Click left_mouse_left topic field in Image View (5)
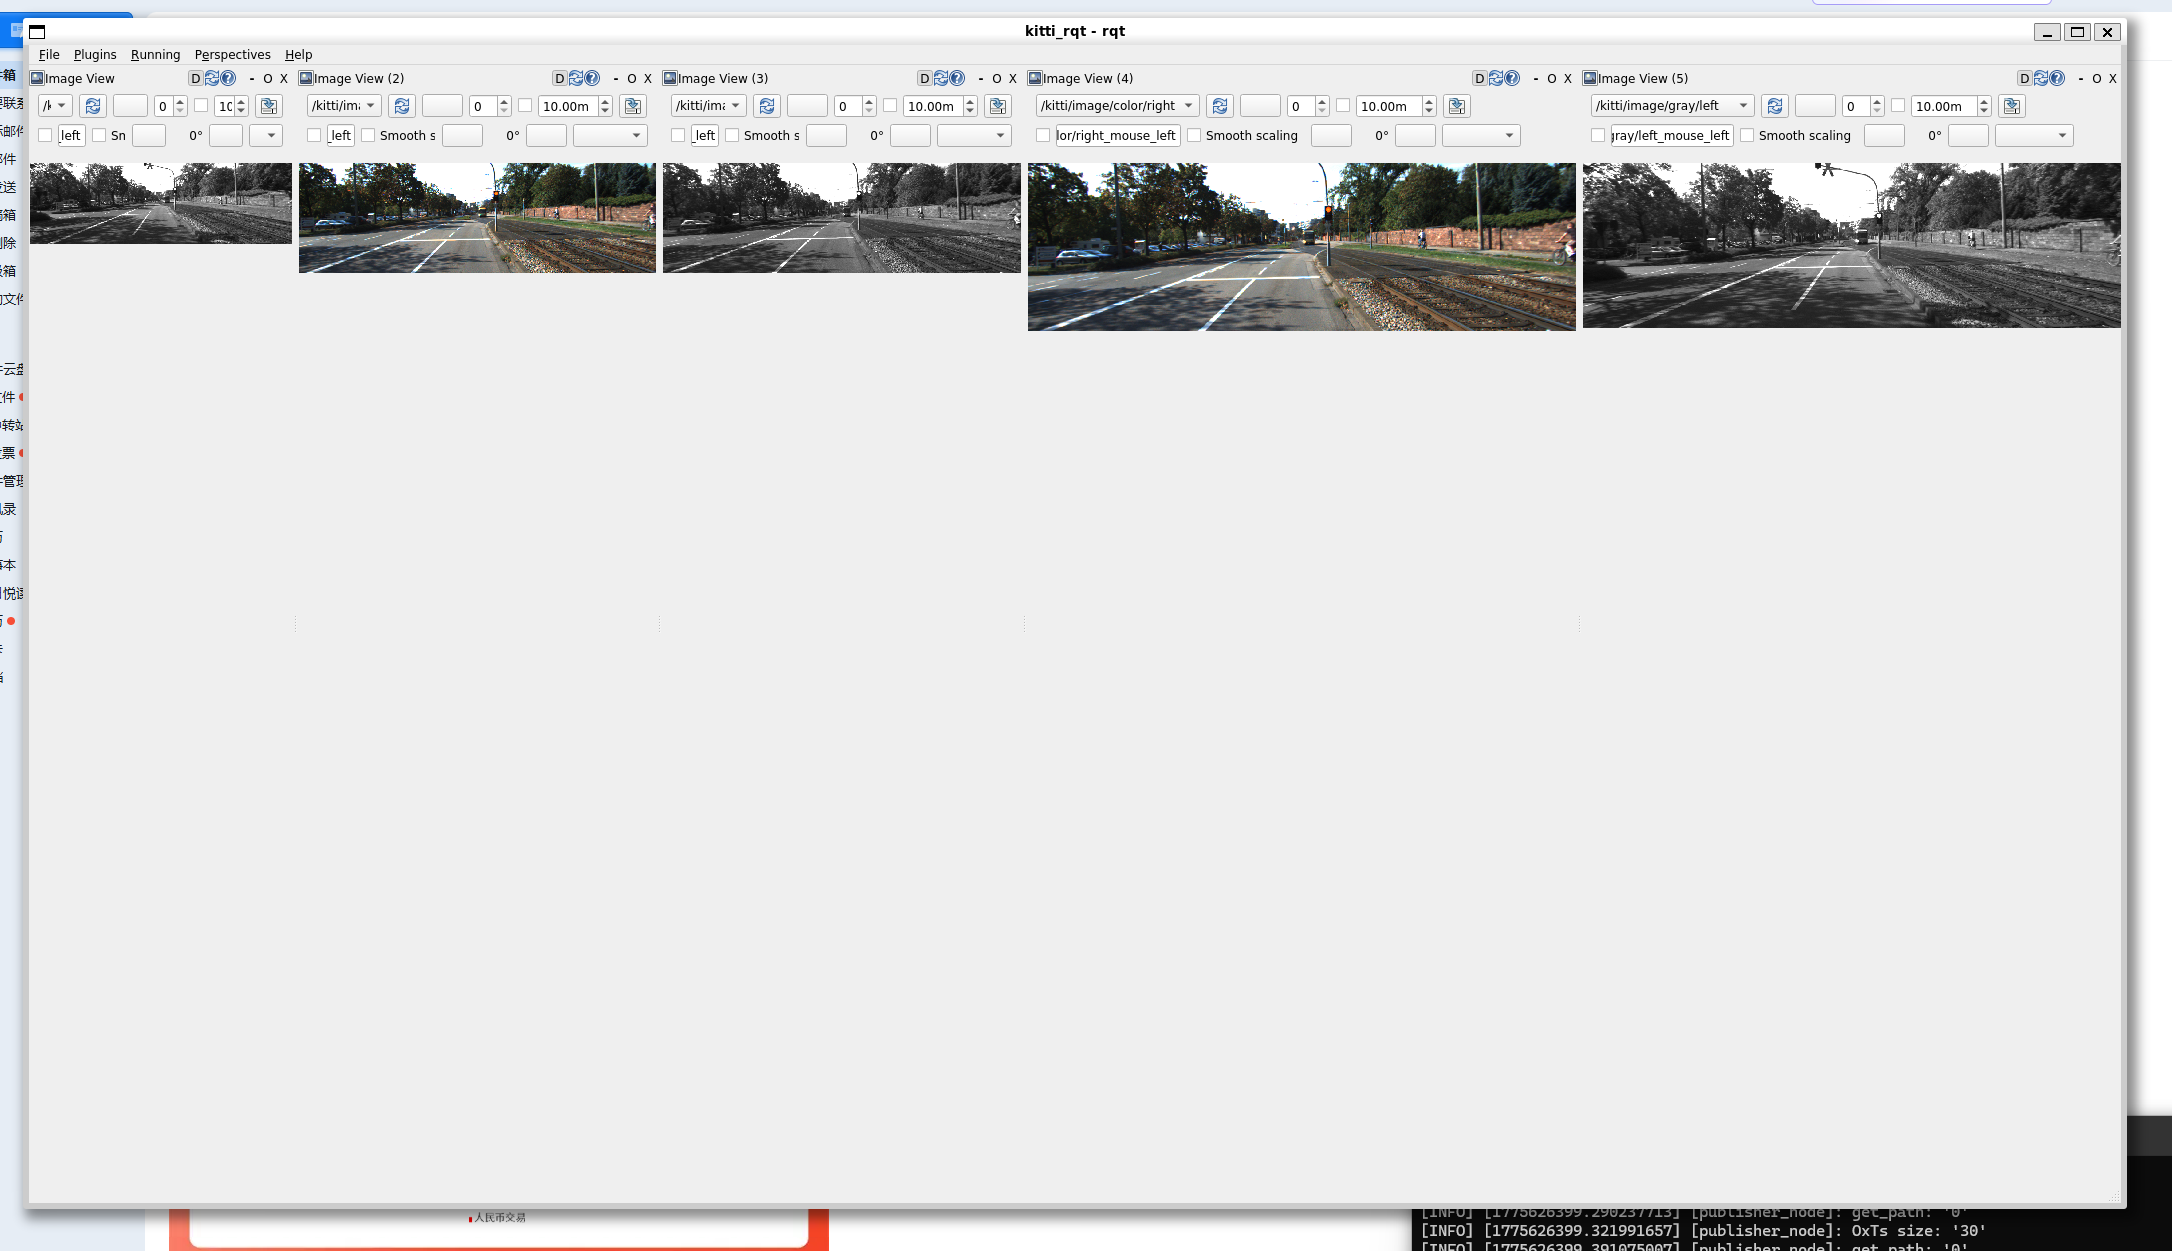 tap(1671, 135)
